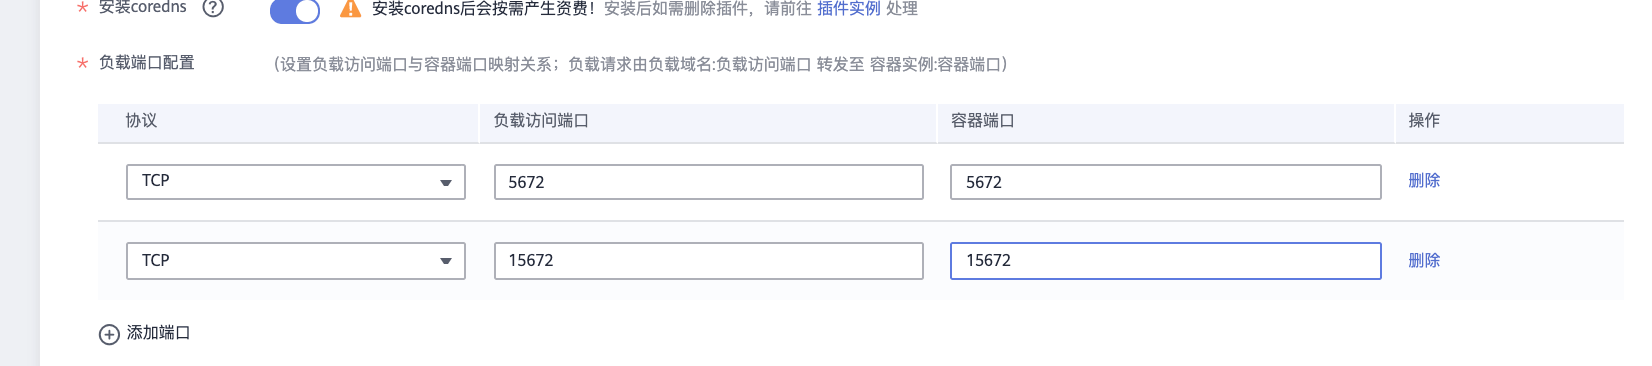Open the 插件实例 link

(x=849, y=9)
